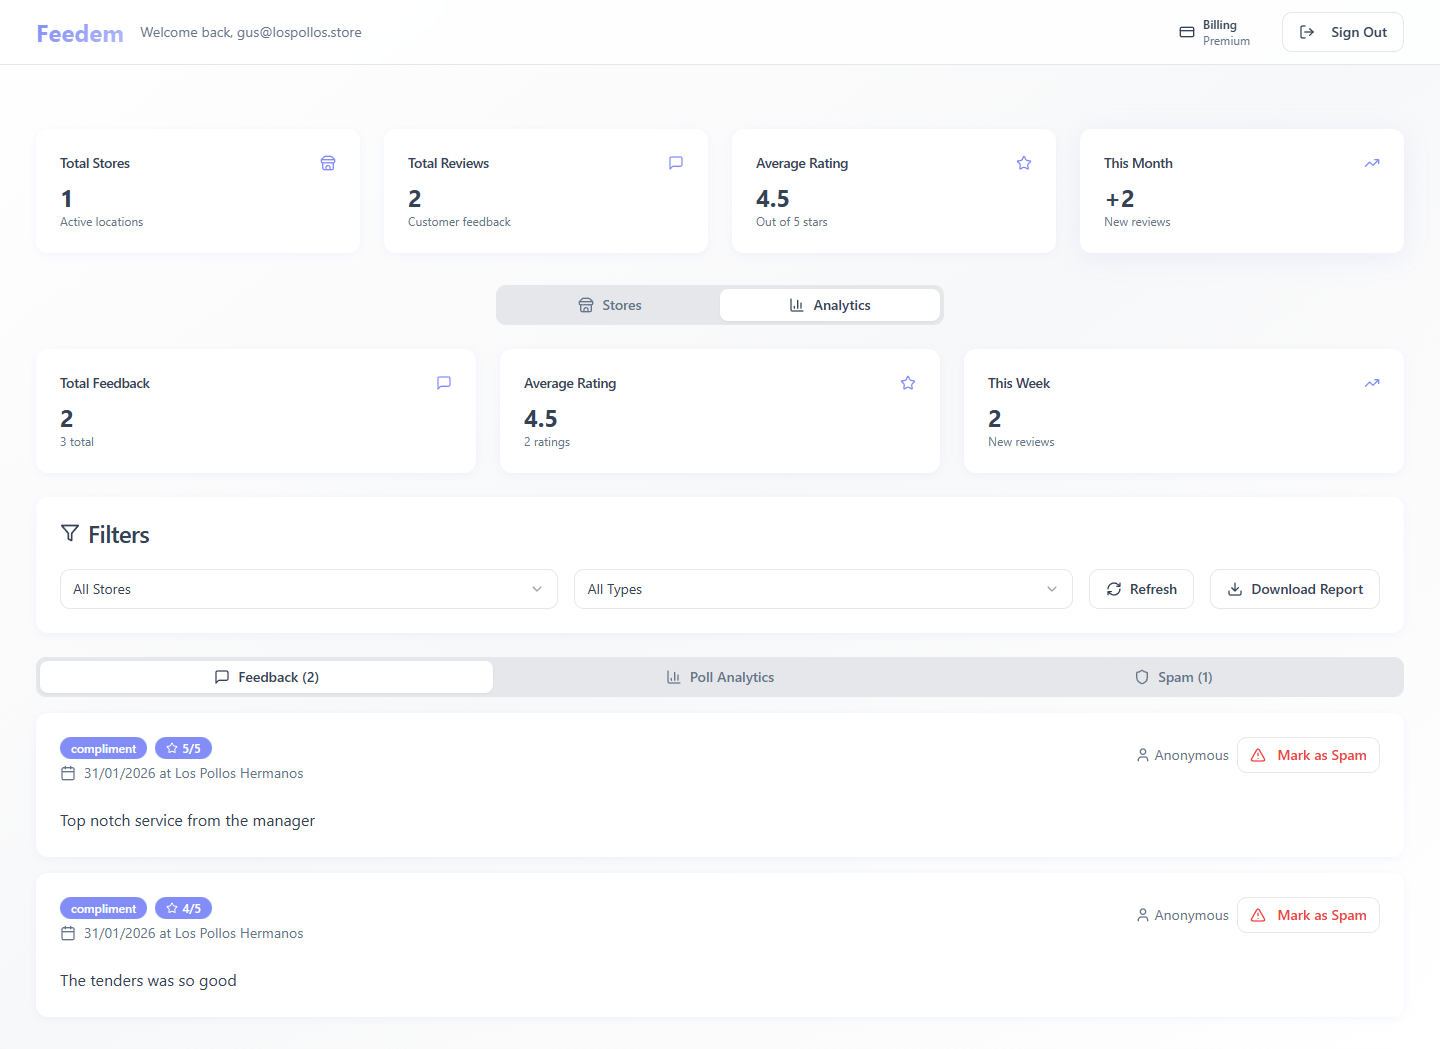The height and width of the screenshot is (1049, 1440).
Task: Click the star icon on Average Rating card
Action: 1024,162
